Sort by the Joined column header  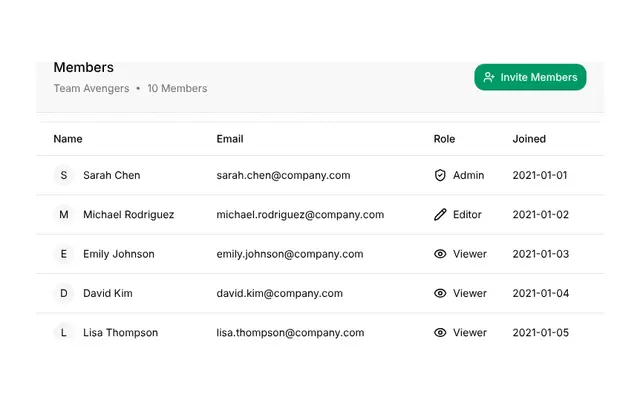click(x=529, y=139)
